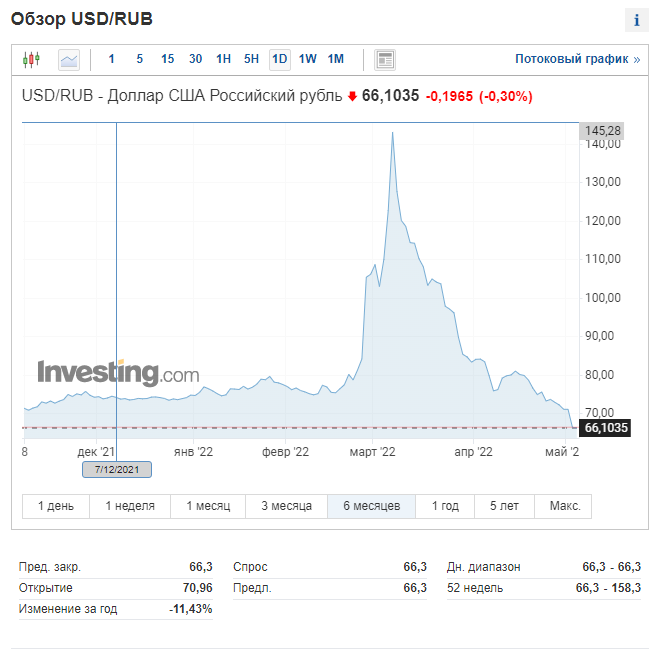The width and height of the screenshot is (658, 649).
Task: Select the 1W interval
Action: pyautogui.click(x=308, y=59)
